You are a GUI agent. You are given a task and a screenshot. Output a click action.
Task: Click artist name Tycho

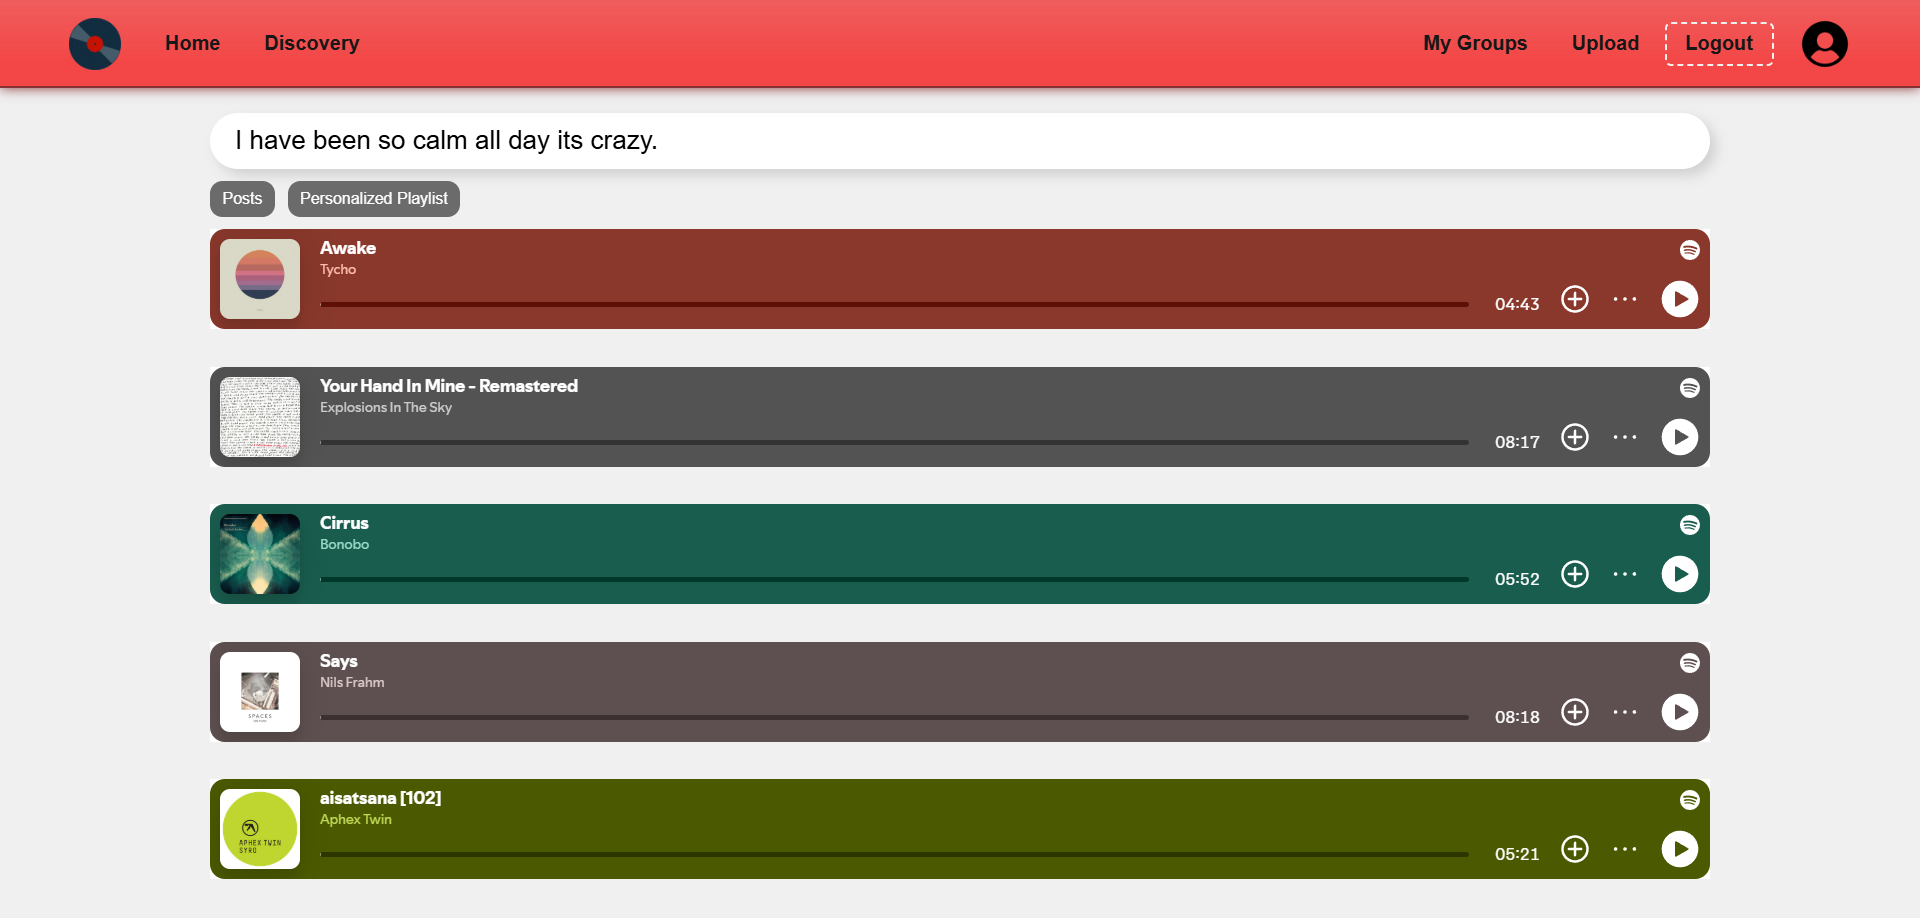point(338,270)
